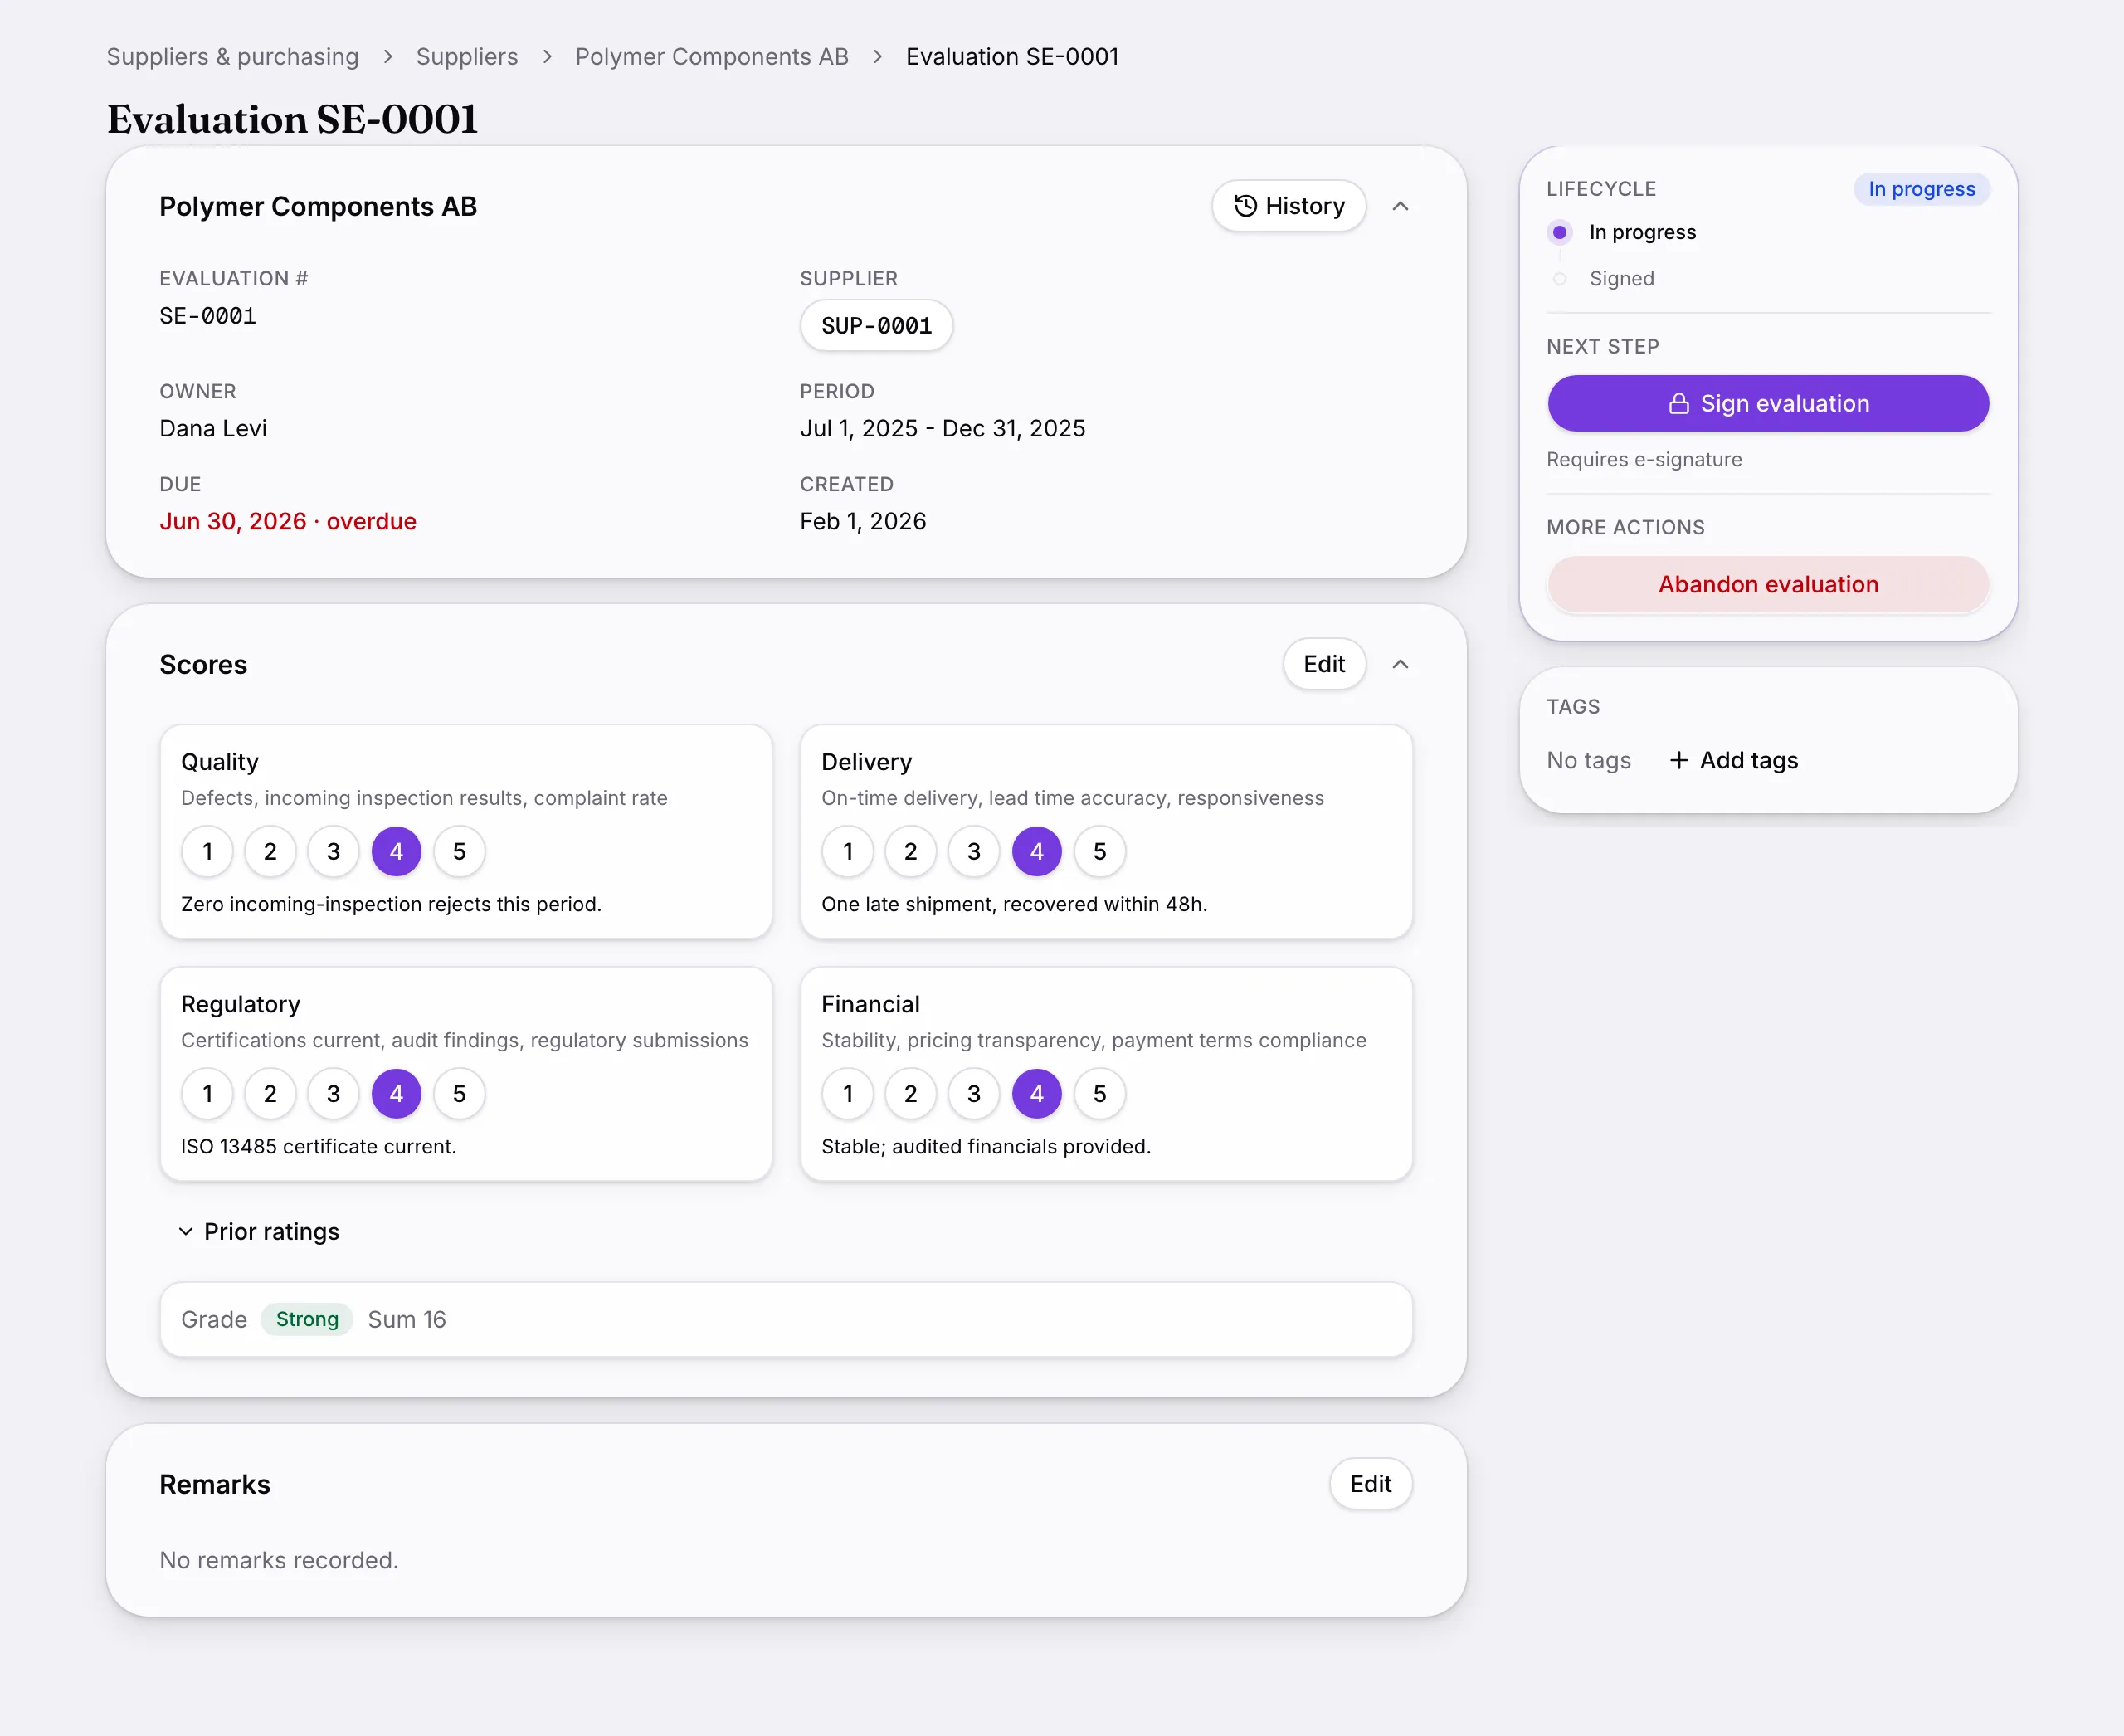Open supplier chip SUP-0001
2124x1736 pixels.
tap(876, 325)
